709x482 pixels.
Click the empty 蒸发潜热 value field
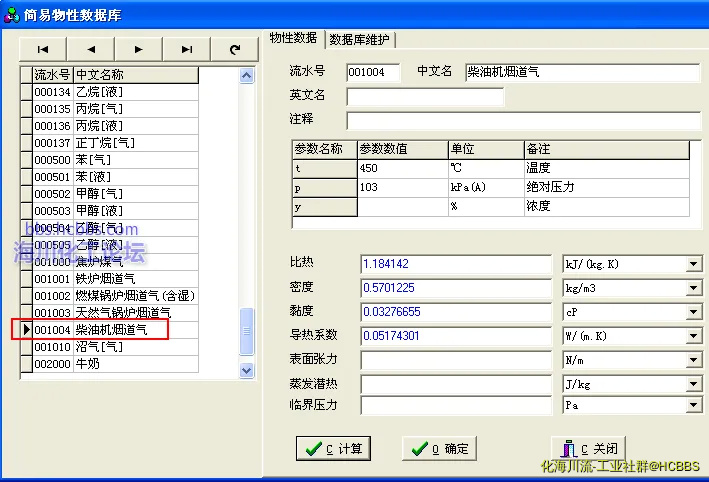456,384
